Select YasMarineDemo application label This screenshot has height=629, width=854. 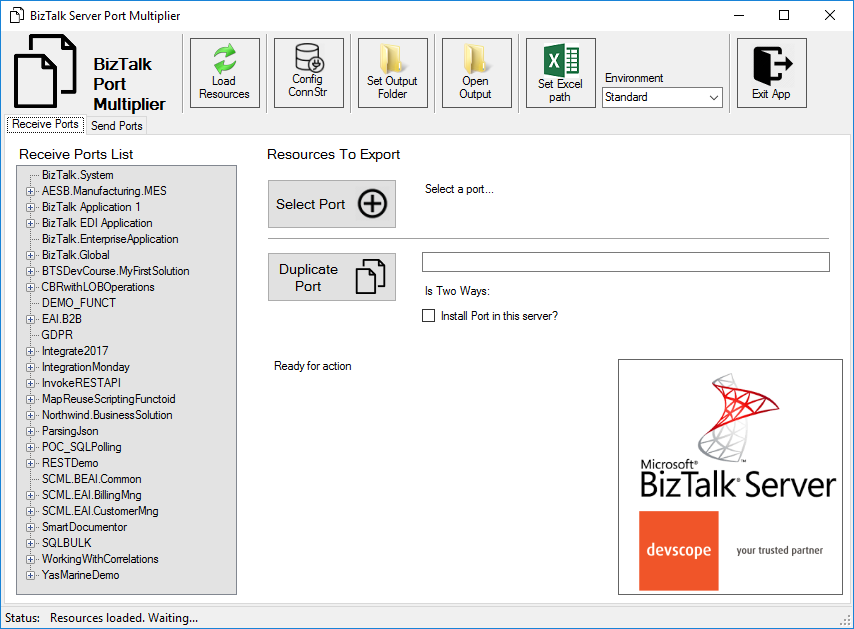point(81,575)
